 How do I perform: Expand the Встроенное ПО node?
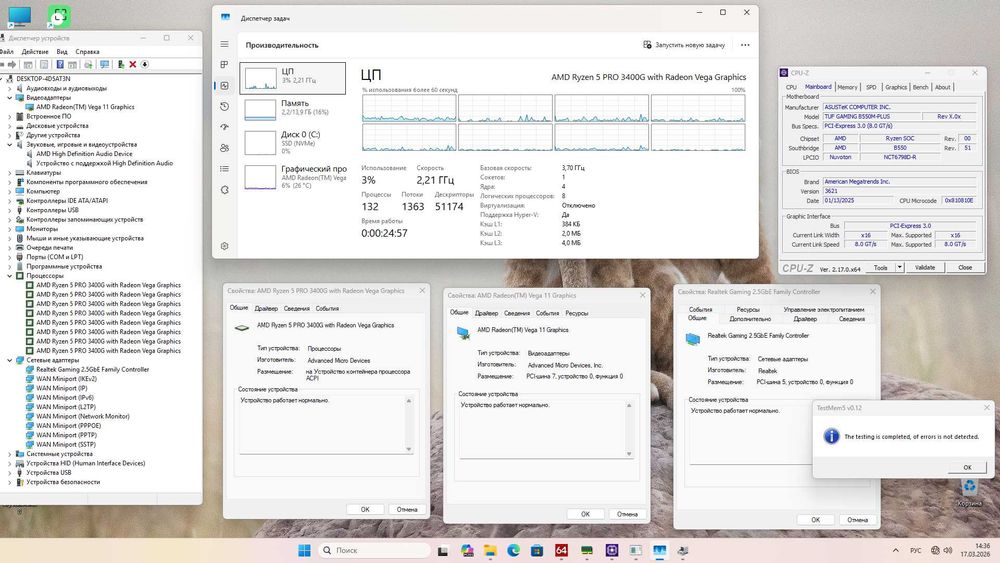10,117
